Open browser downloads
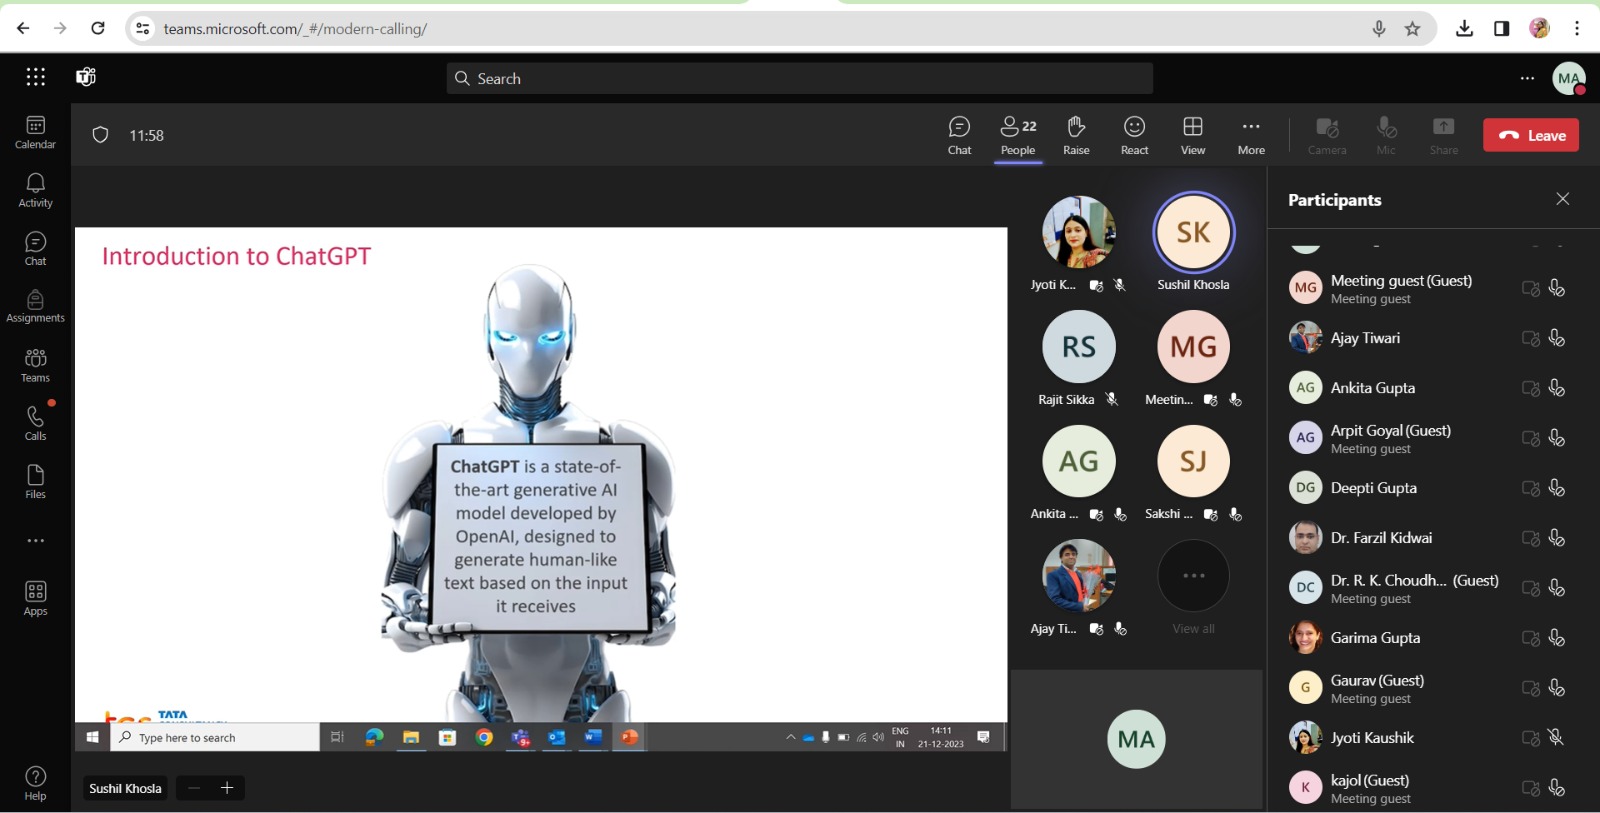 click(1464, 28)
